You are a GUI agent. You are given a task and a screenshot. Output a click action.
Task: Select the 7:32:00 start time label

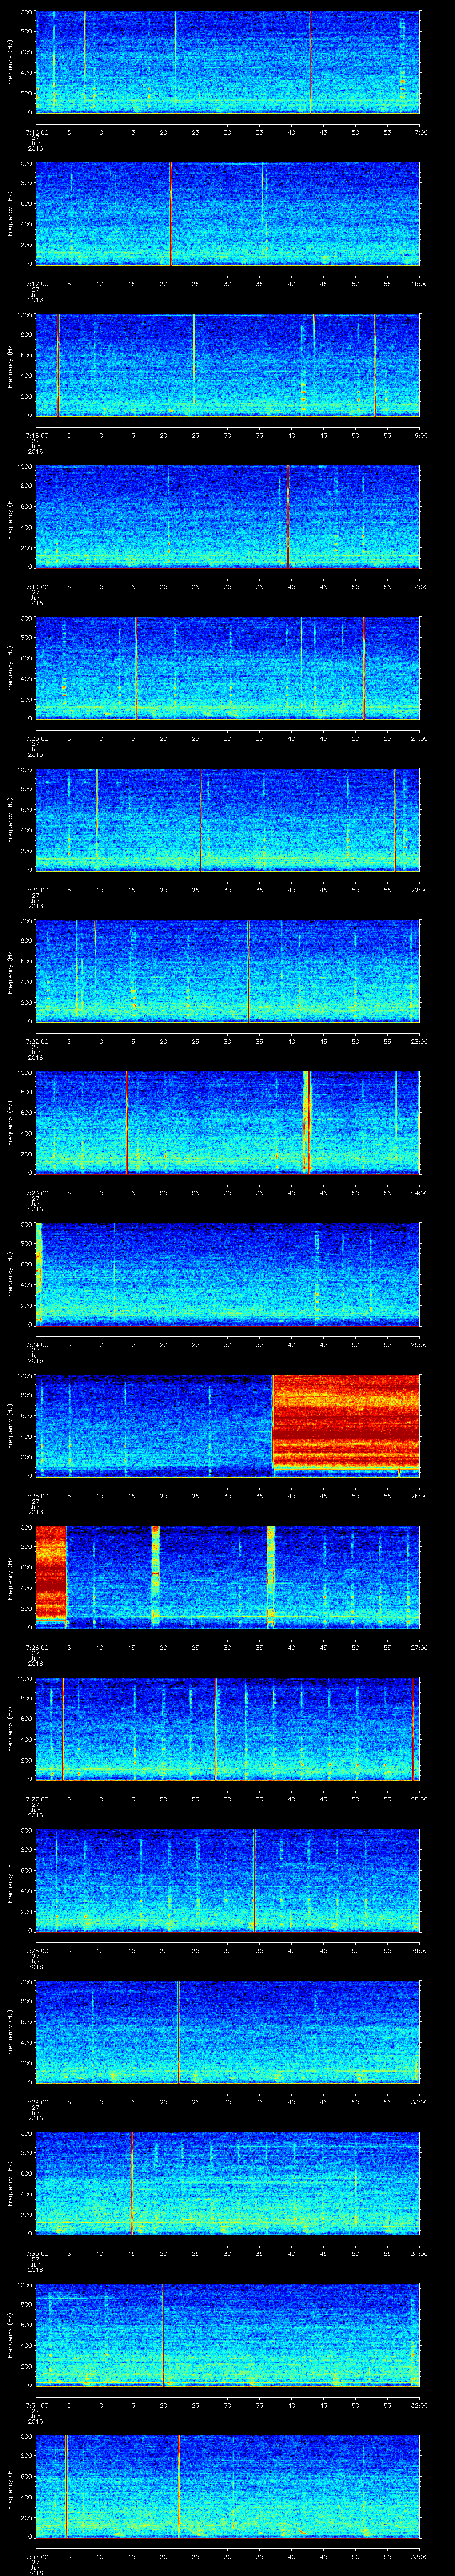pos(36,2557)
